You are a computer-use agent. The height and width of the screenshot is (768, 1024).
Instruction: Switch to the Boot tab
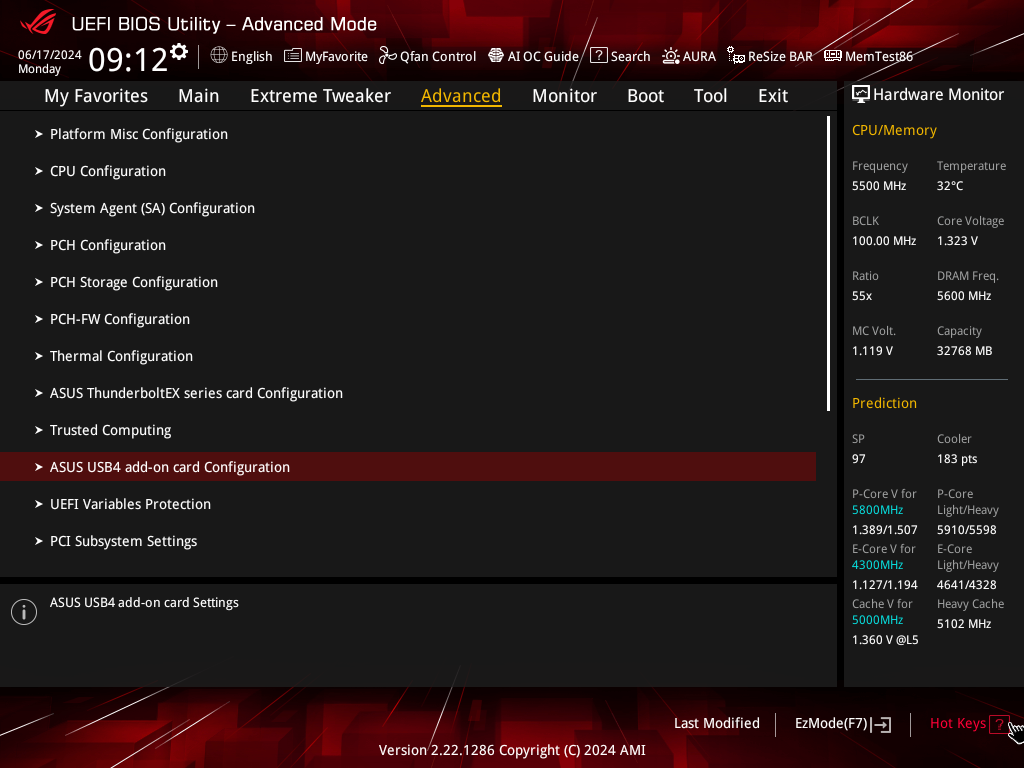pos(645,96)
